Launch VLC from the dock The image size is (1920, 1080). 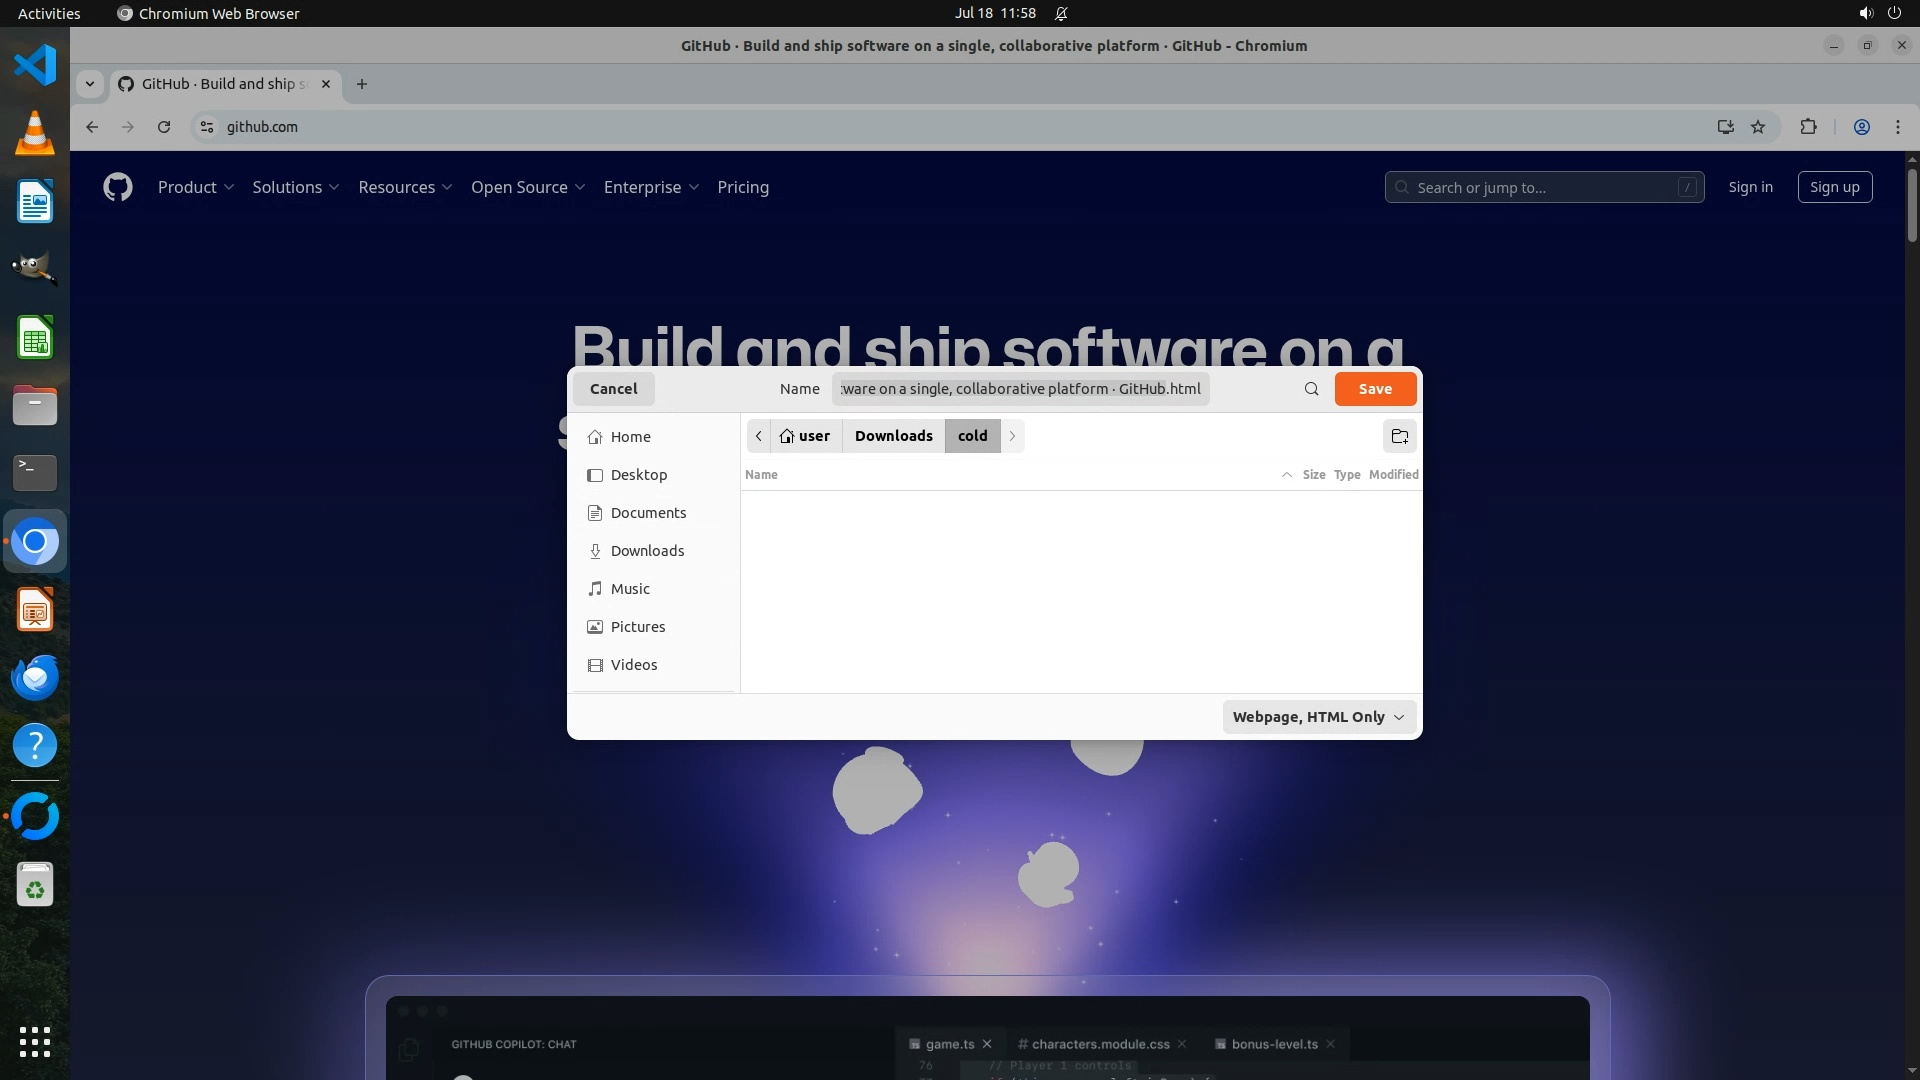click(35, 133)
